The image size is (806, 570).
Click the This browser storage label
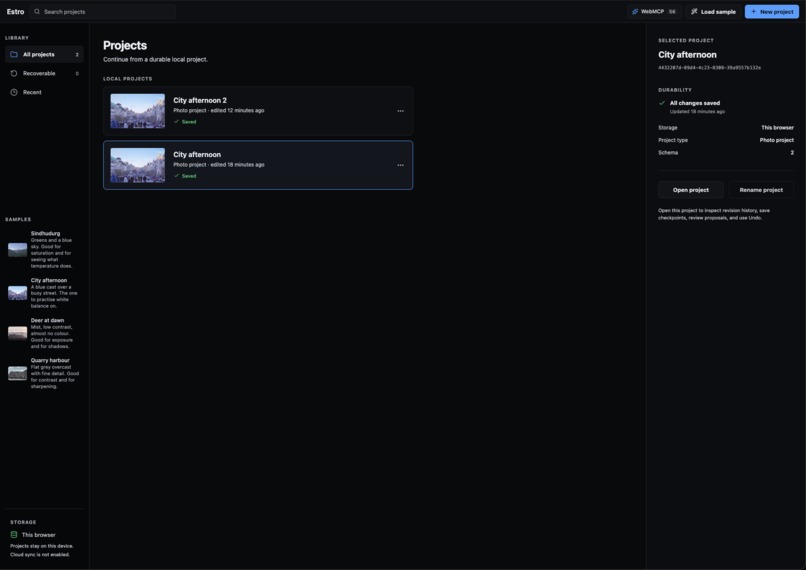click(x=39, y=535)
